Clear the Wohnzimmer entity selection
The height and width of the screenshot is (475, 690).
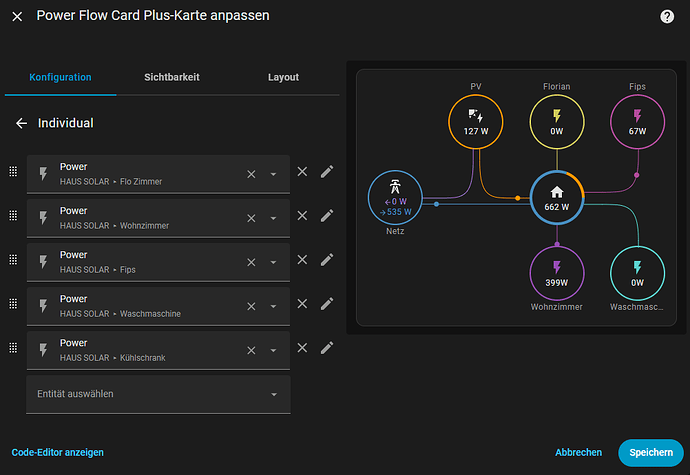click(252, 218)
